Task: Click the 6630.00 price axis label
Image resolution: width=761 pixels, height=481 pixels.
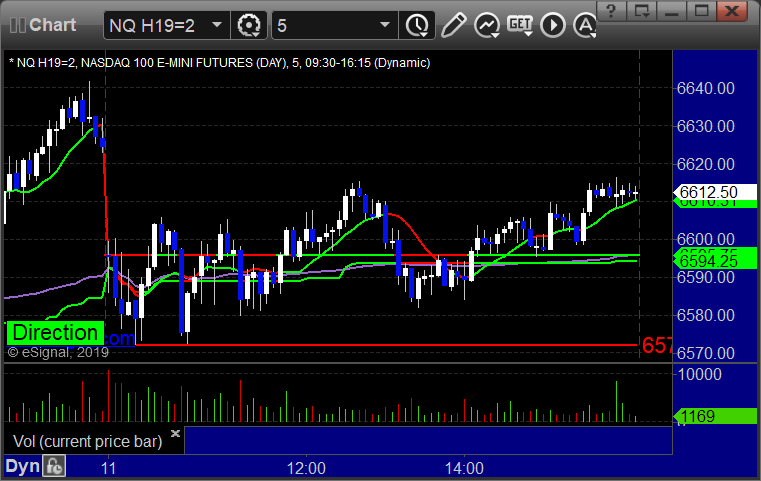Action: pos(706,126)
